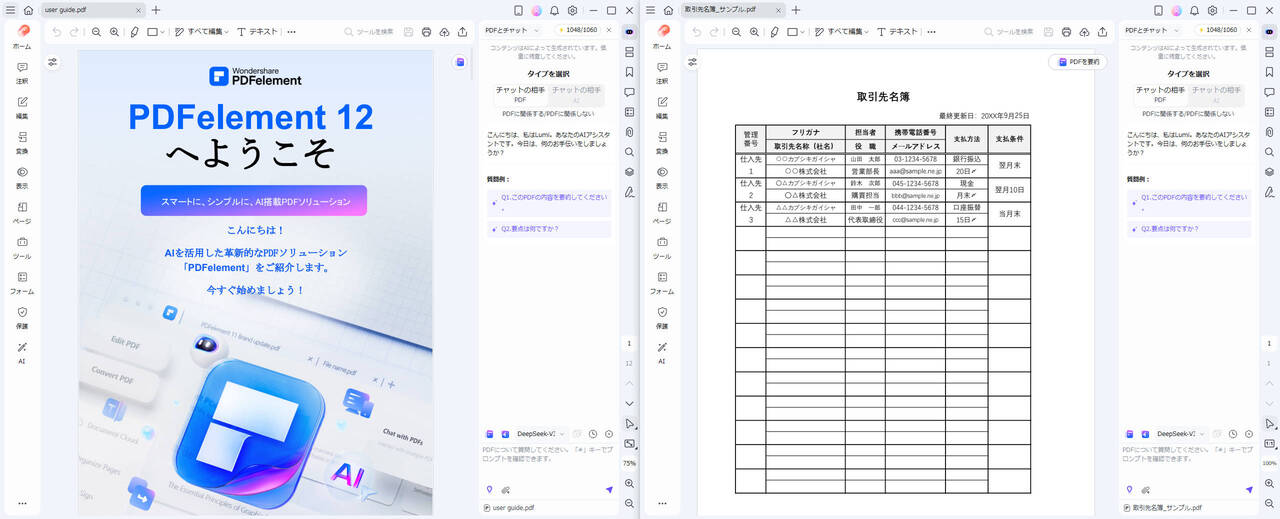Select チャットの相手 PDF option in the left window
Image resolution: width=1280 pixels, height=519 pixels.
(x=520, y=95)
